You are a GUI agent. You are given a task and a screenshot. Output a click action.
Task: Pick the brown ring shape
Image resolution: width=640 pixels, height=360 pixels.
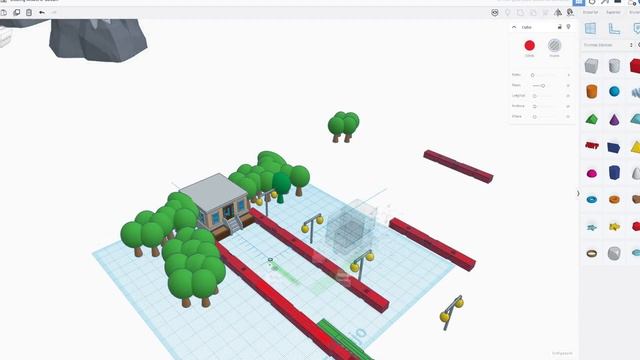(591, 253)
